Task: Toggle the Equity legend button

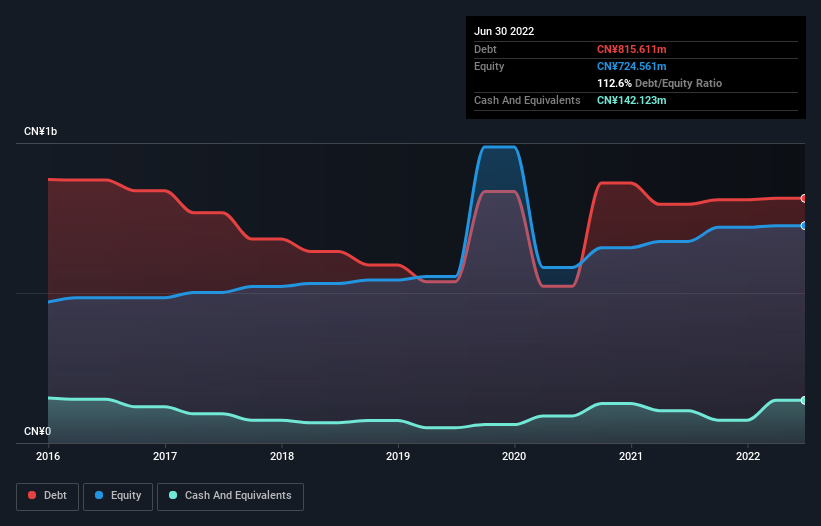Action: pos(118,496)
